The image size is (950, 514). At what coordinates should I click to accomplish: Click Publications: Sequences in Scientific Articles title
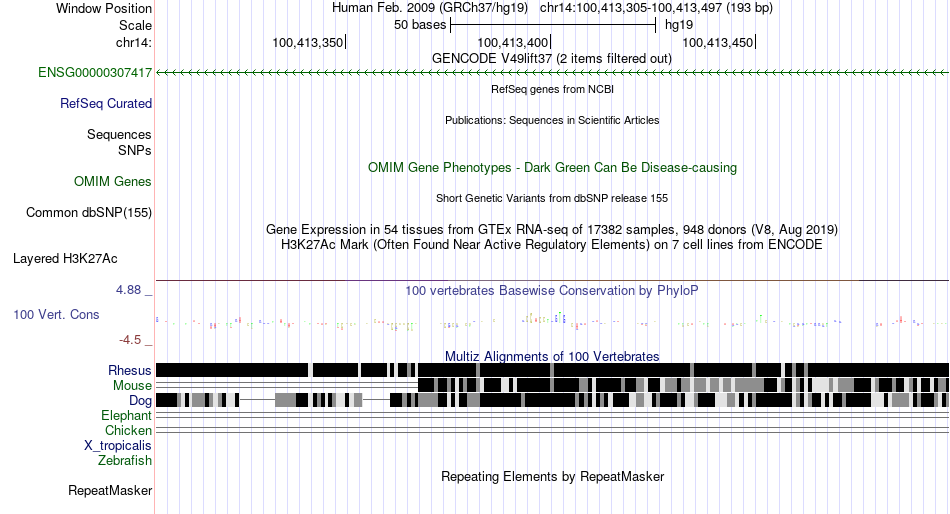[x=552, y=120]
